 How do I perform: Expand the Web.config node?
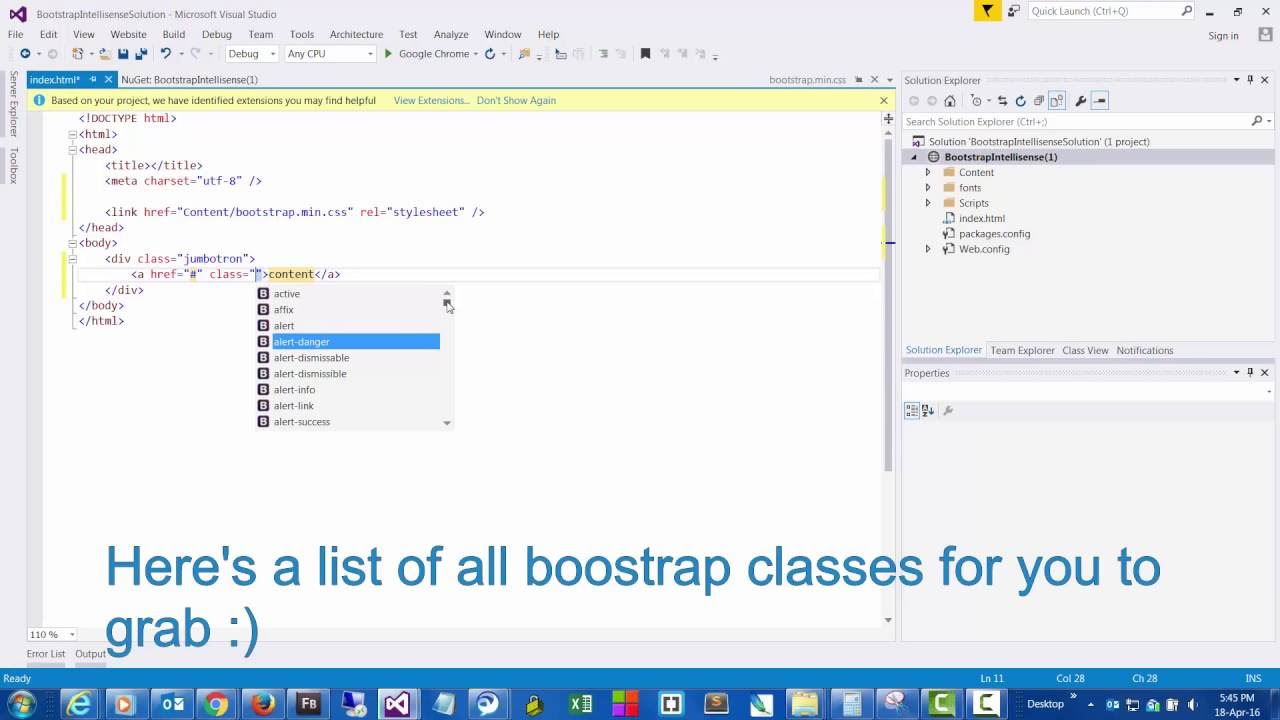pos(928,249)
